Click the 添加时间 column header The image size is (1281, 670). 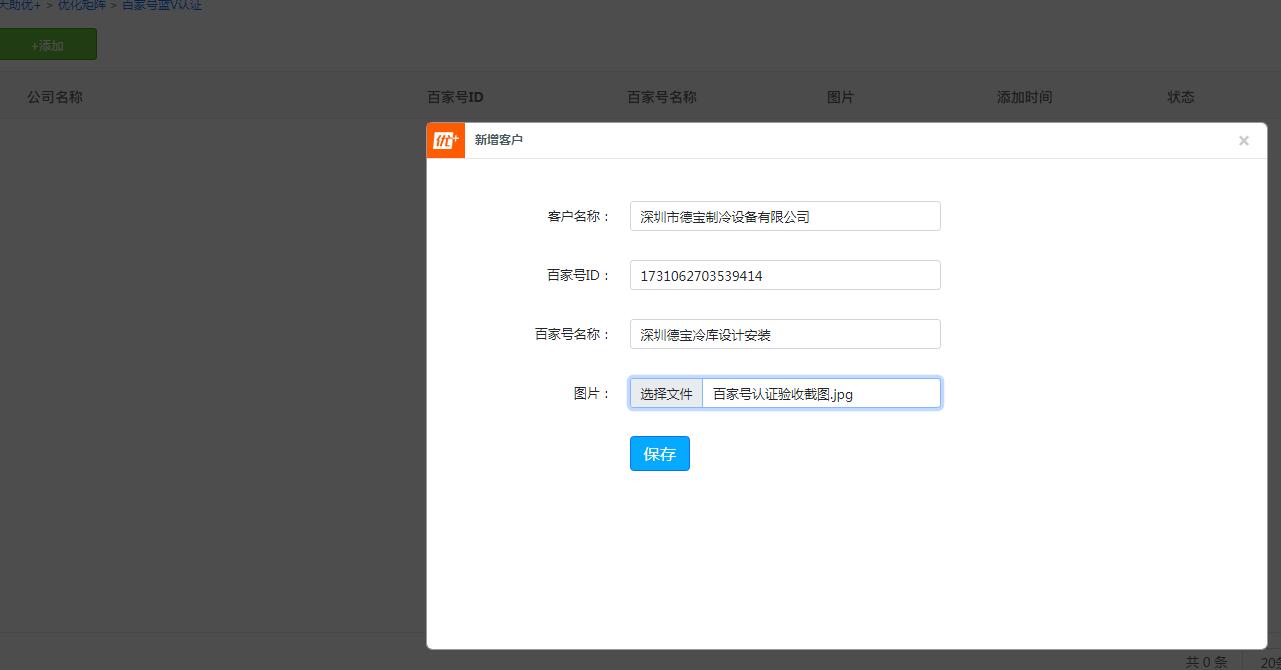(1024, 97)
